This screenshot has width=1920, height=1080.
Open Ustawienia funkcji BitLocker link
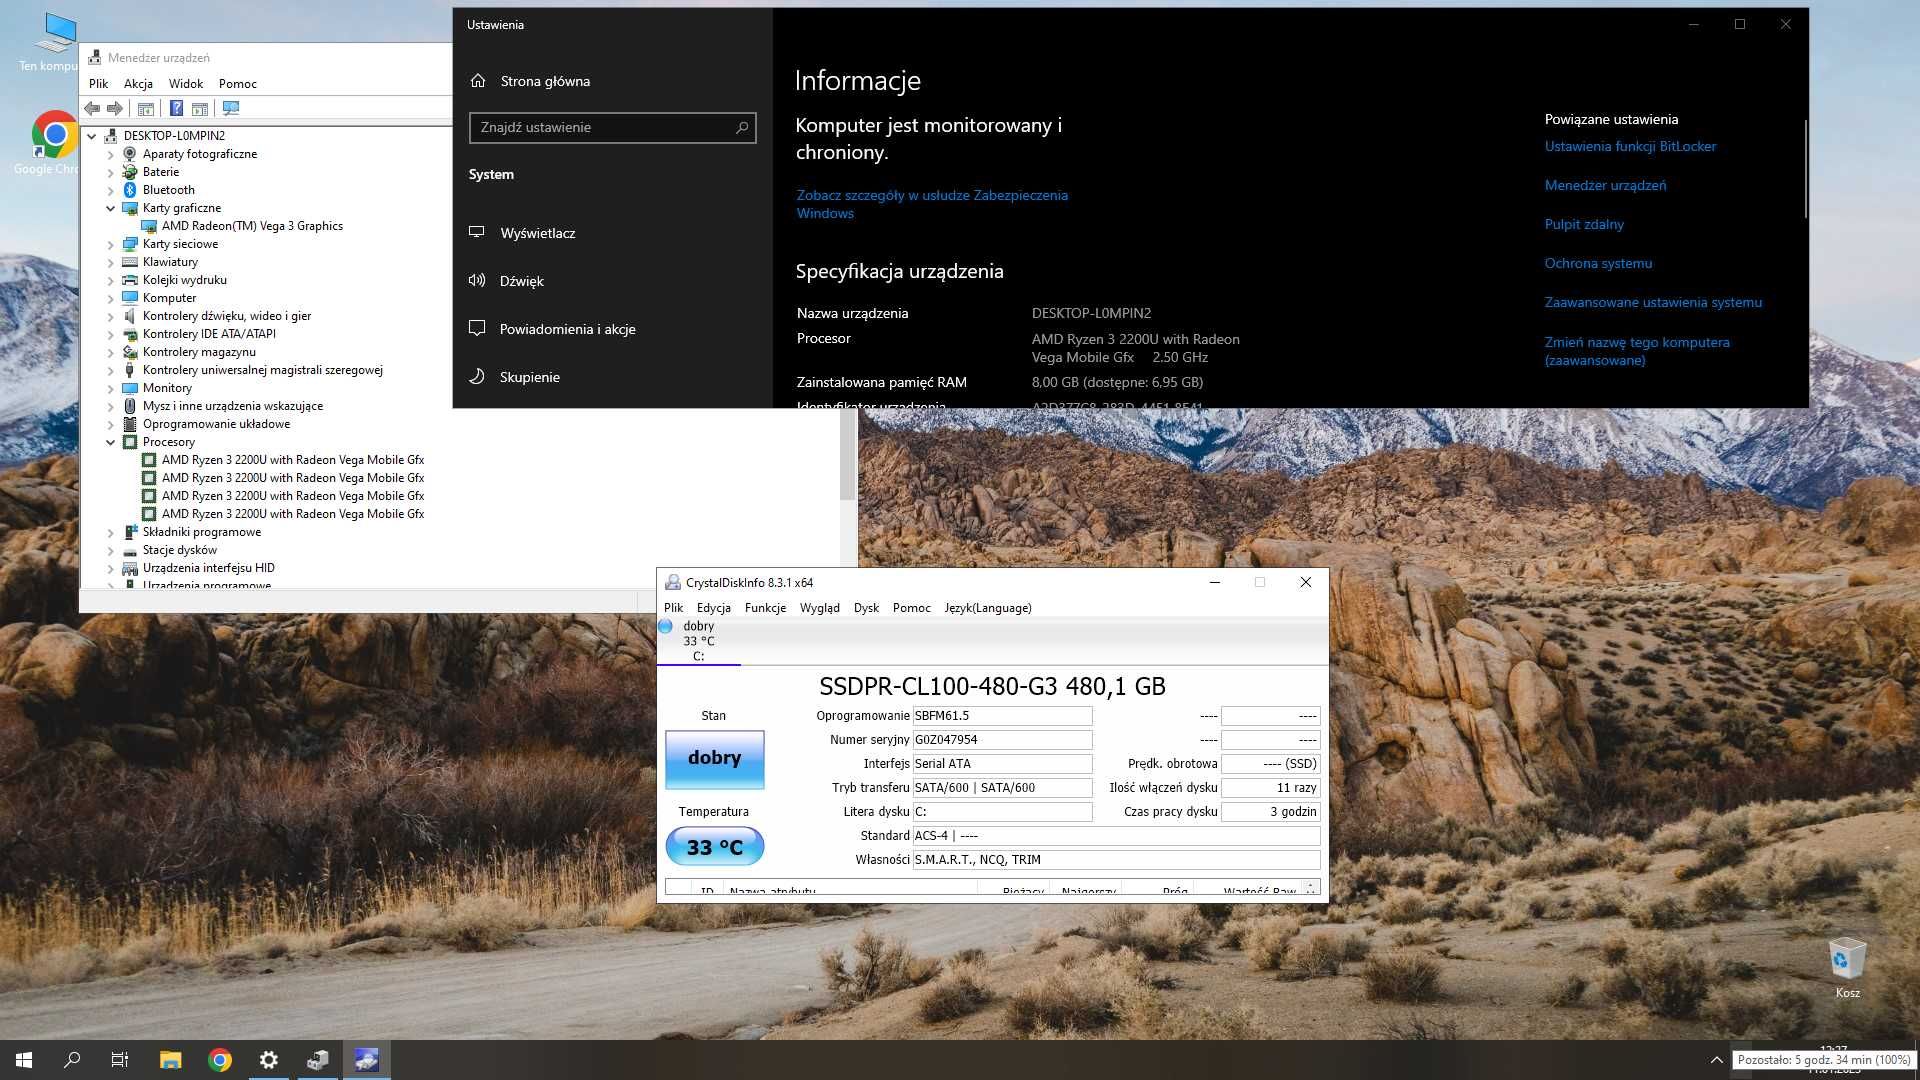tap(1630, 146)
